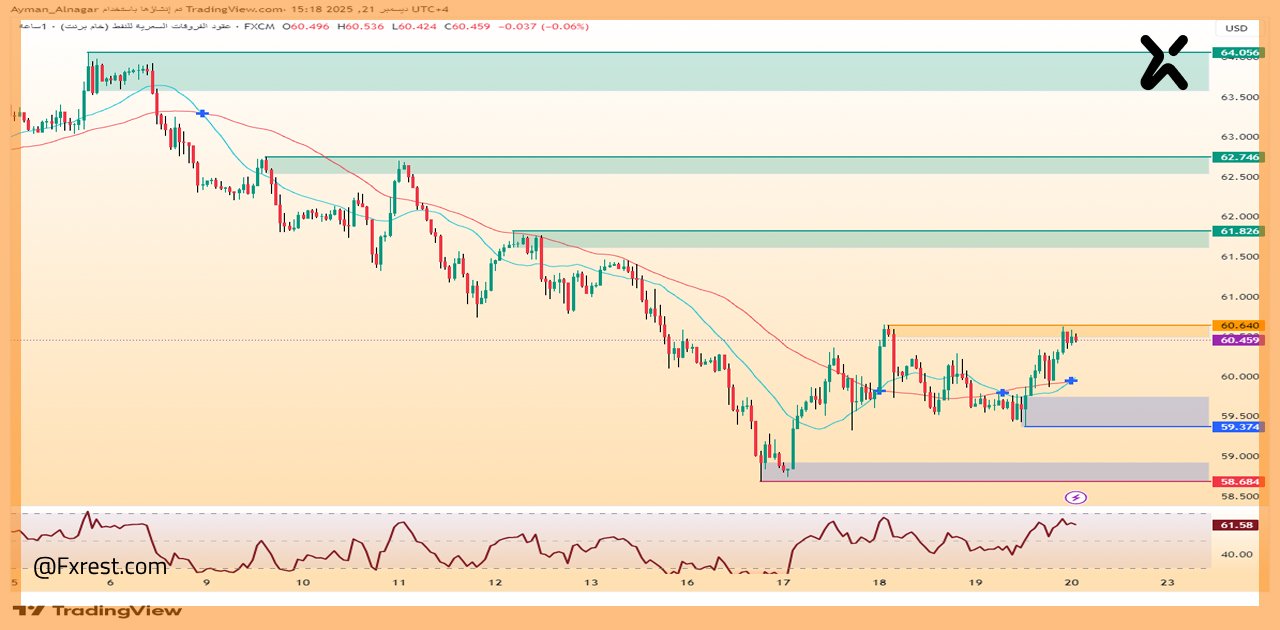The image size is (1280, 630).
Task: Click date 23 on the time axis
Action: click(1167, 582)
